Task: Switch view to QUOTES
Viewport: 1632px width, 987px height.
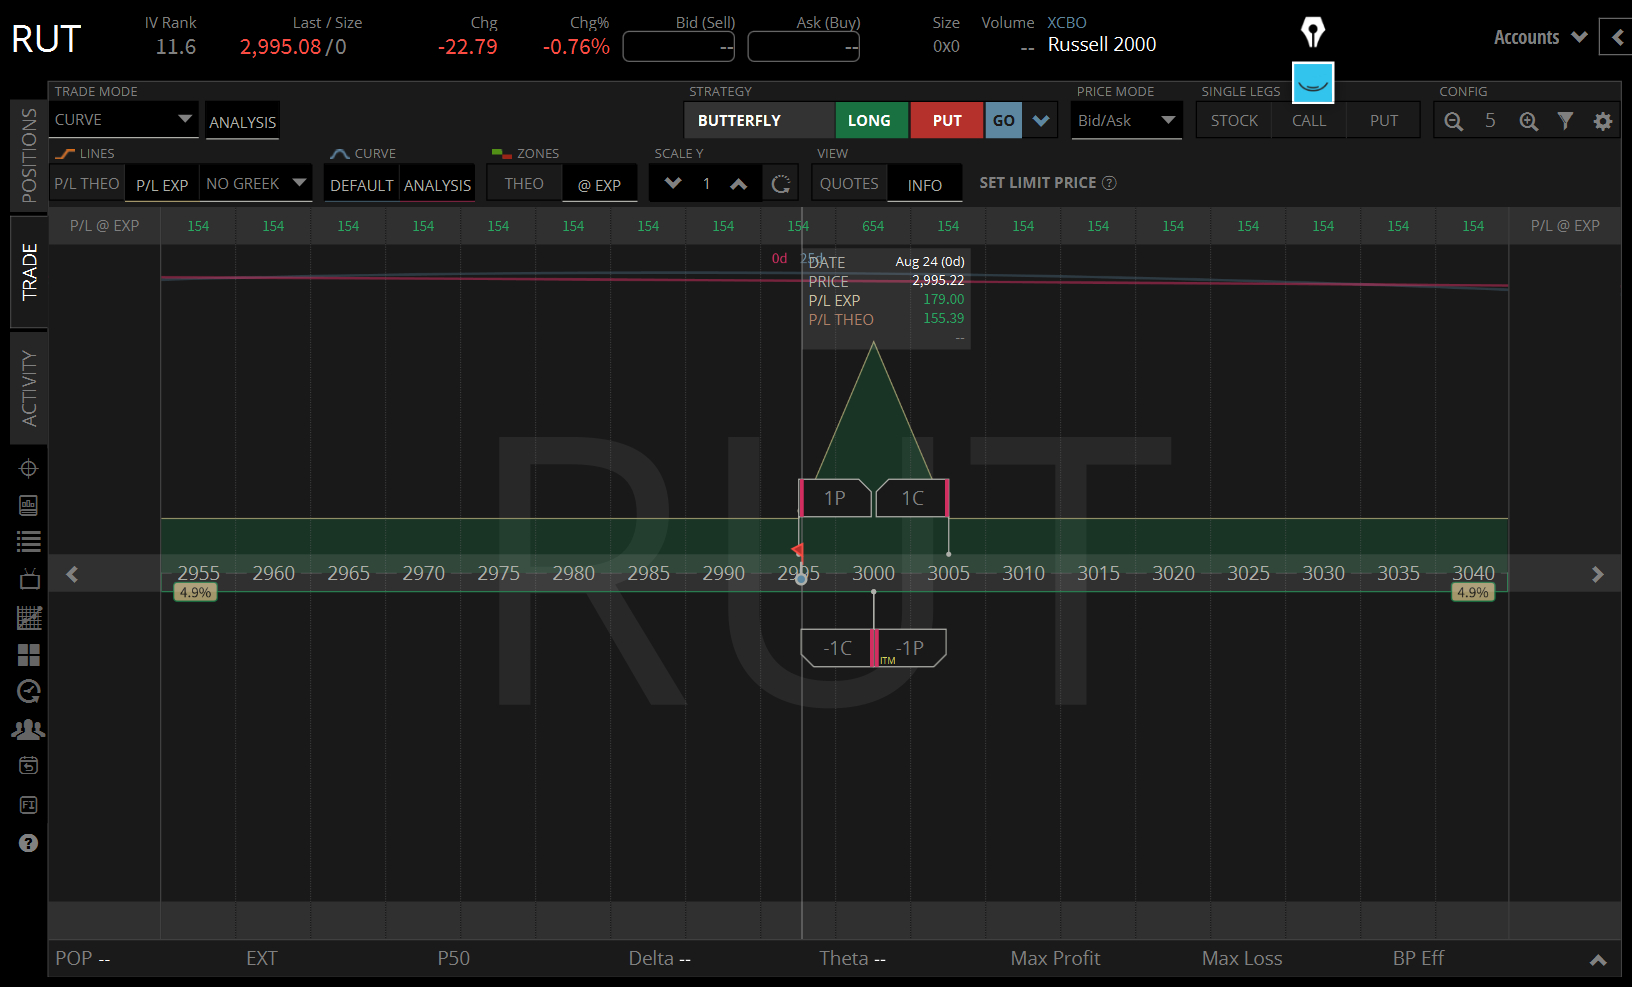Action: 849,184
